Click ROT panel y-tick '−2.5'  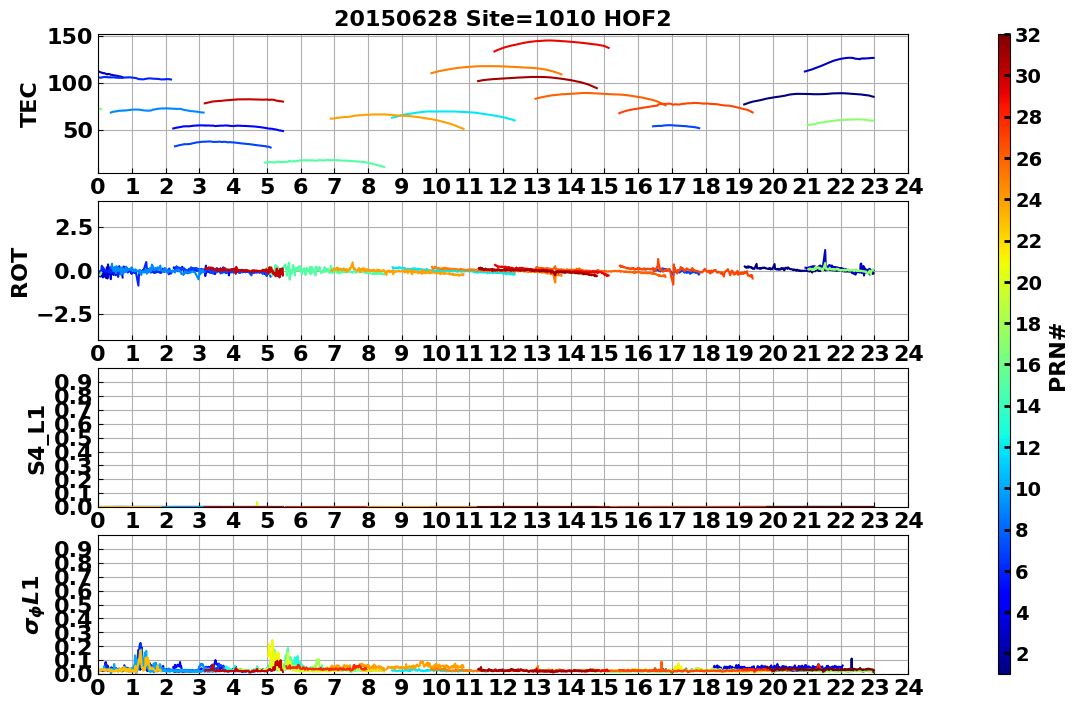pos(65,315)
